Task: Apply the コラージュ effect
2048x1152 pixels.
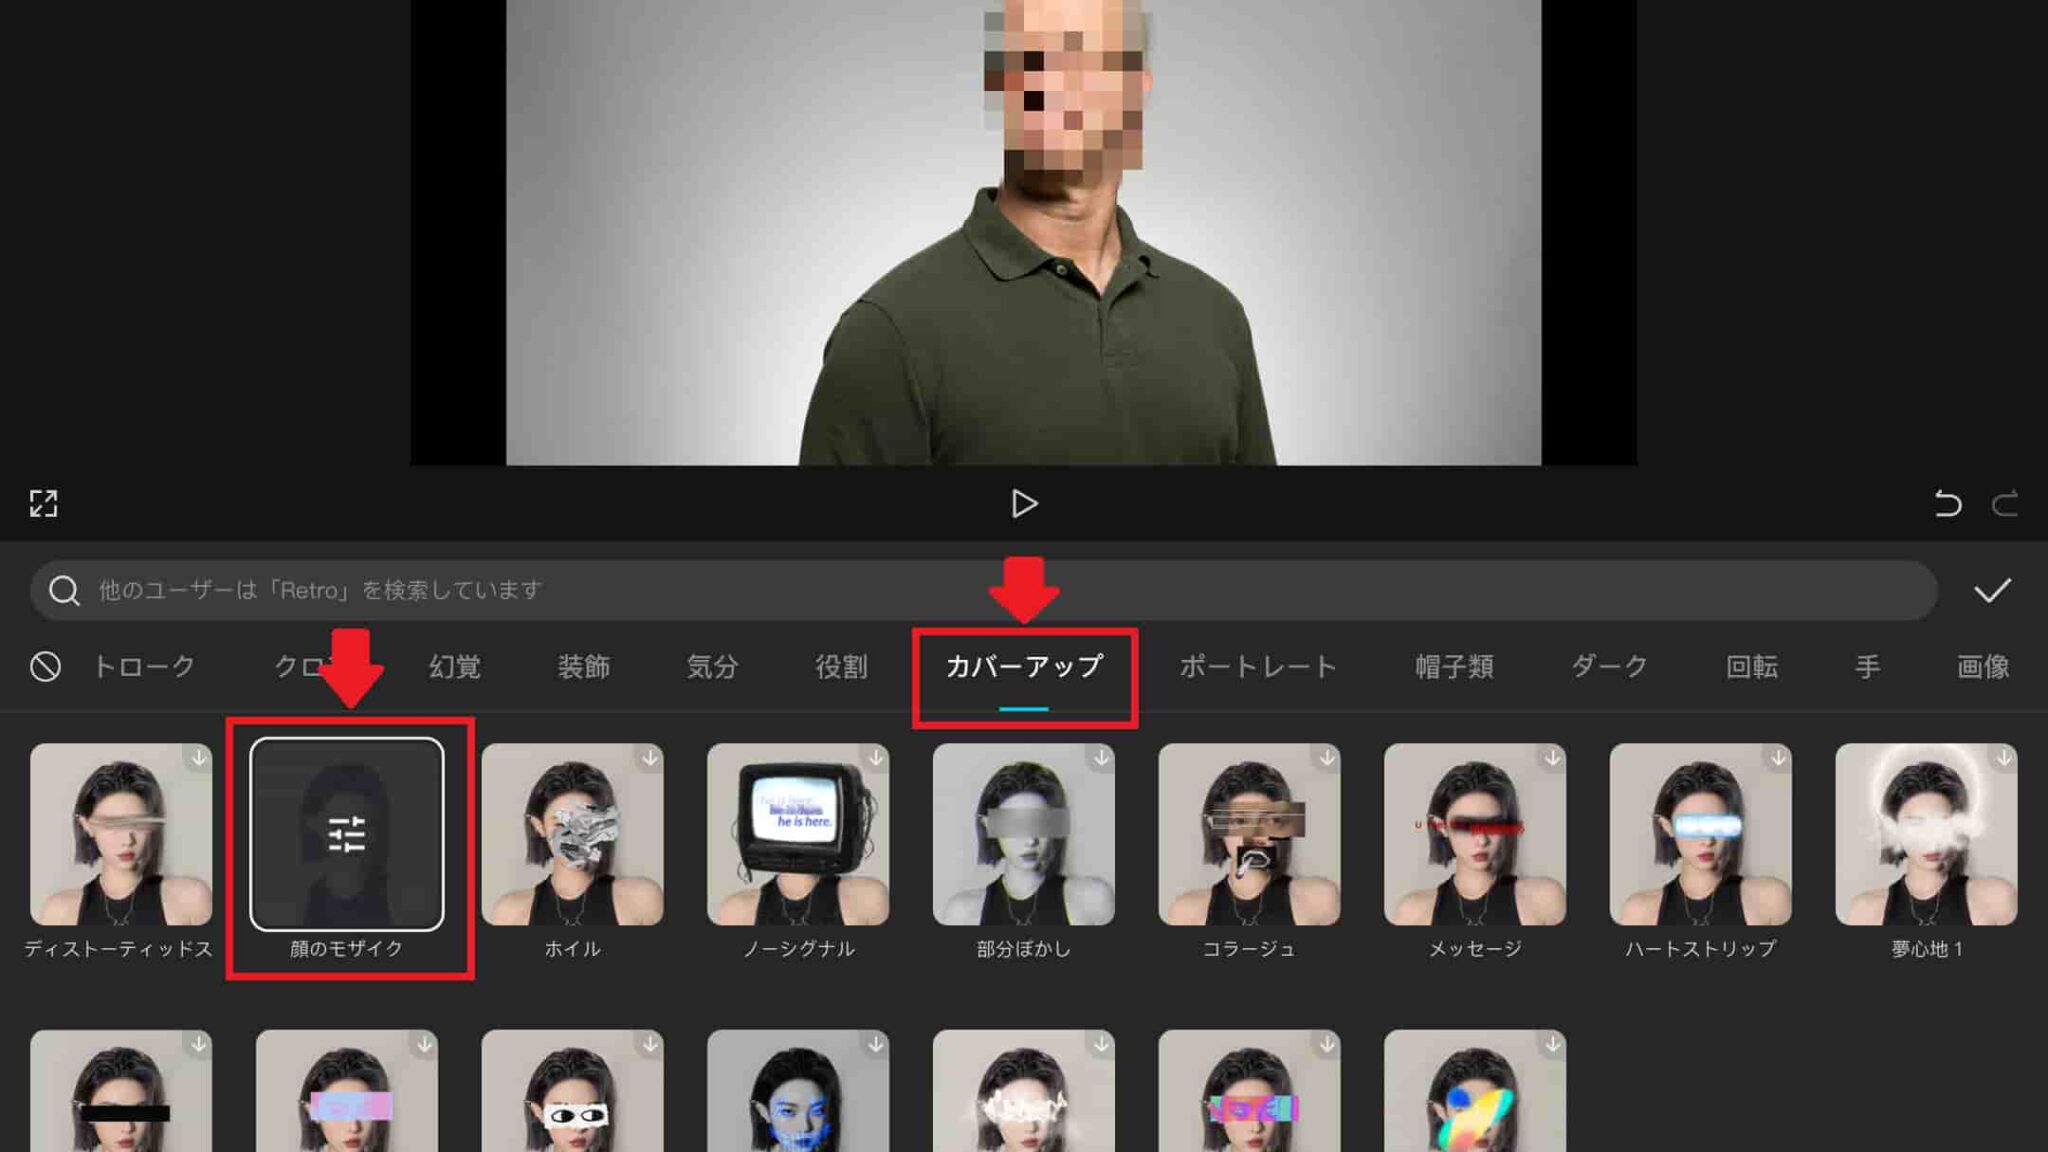Action: tap(1249, 834)
